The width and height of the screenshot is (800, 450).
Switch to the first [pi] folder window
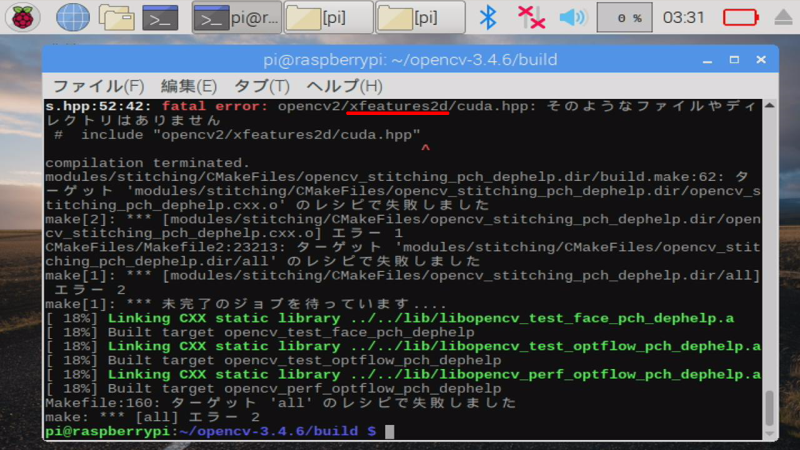click(x=328, y=18)
